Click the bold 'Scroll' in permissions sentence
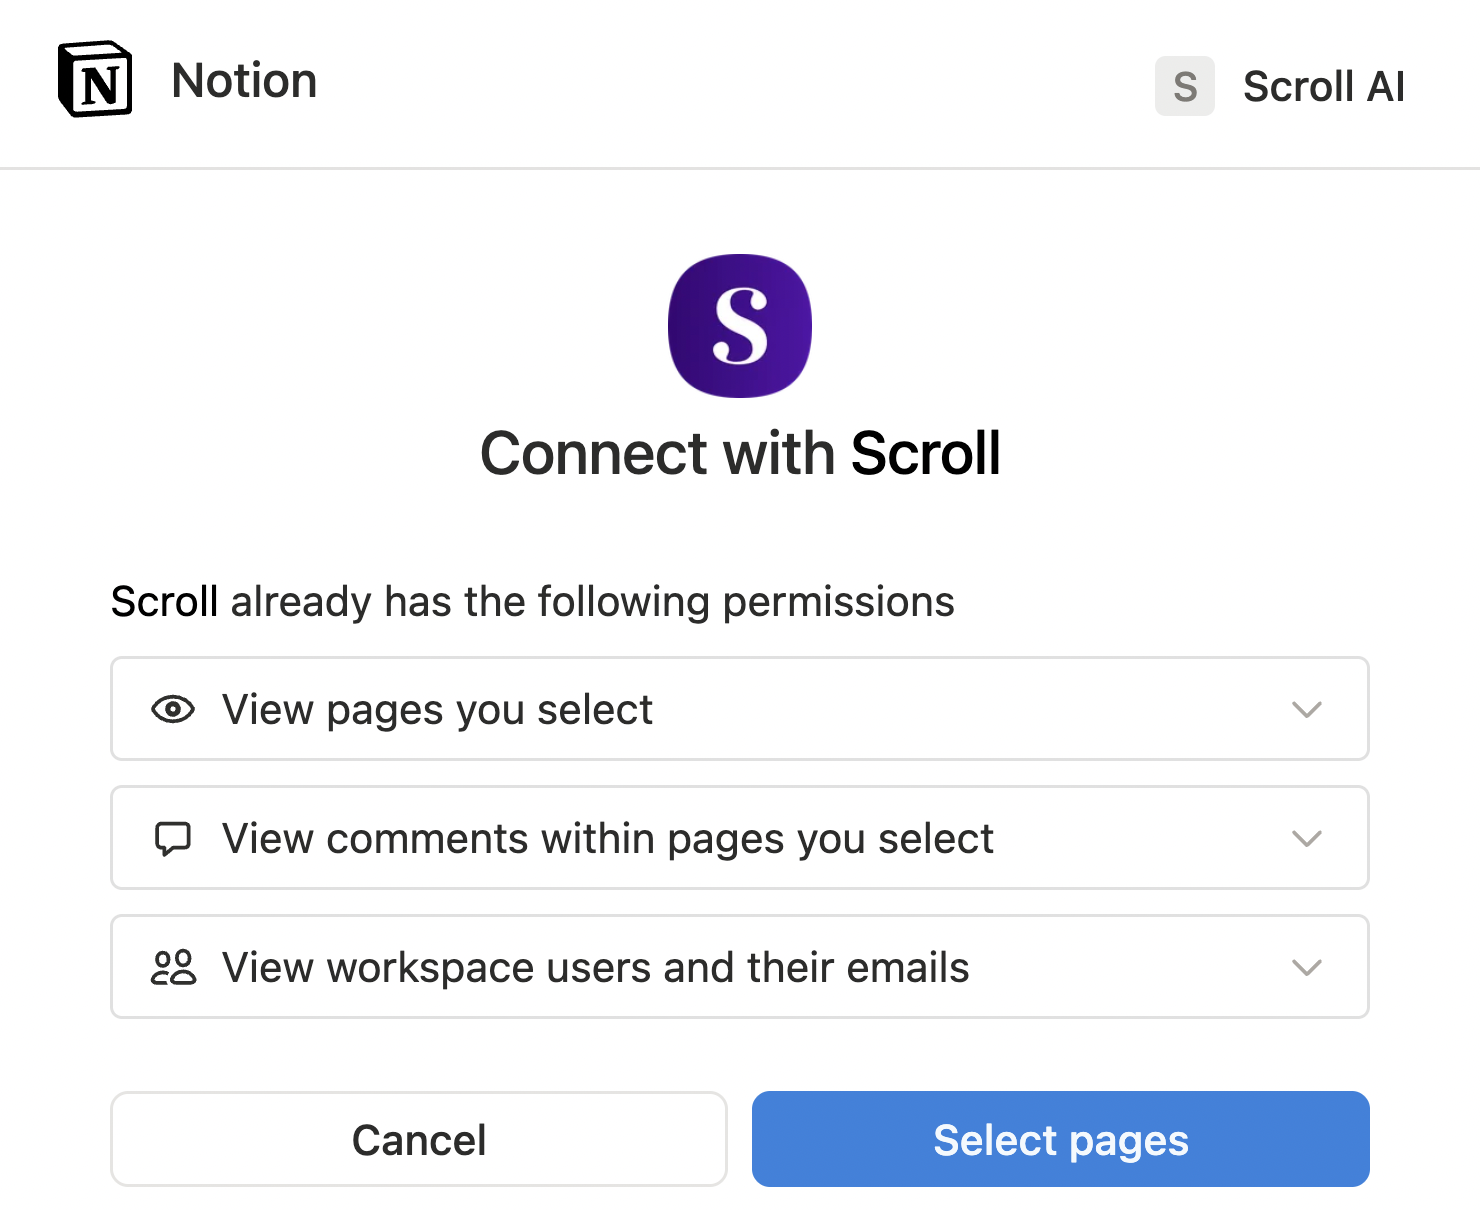This screenshot has width=1480, height=1210. 164,602
